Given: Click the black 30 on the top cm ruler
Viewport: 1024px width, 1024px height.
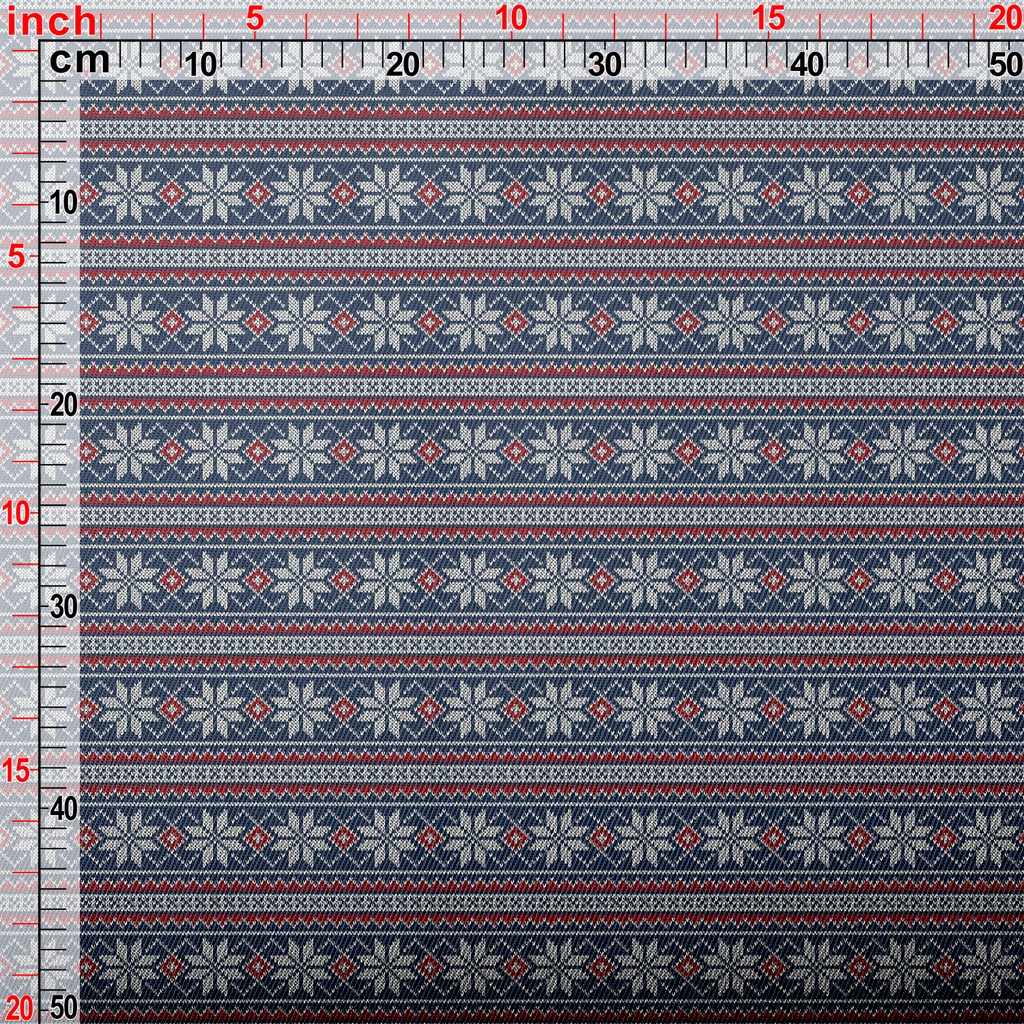Looking at the screenshot, I should point(605,65).
